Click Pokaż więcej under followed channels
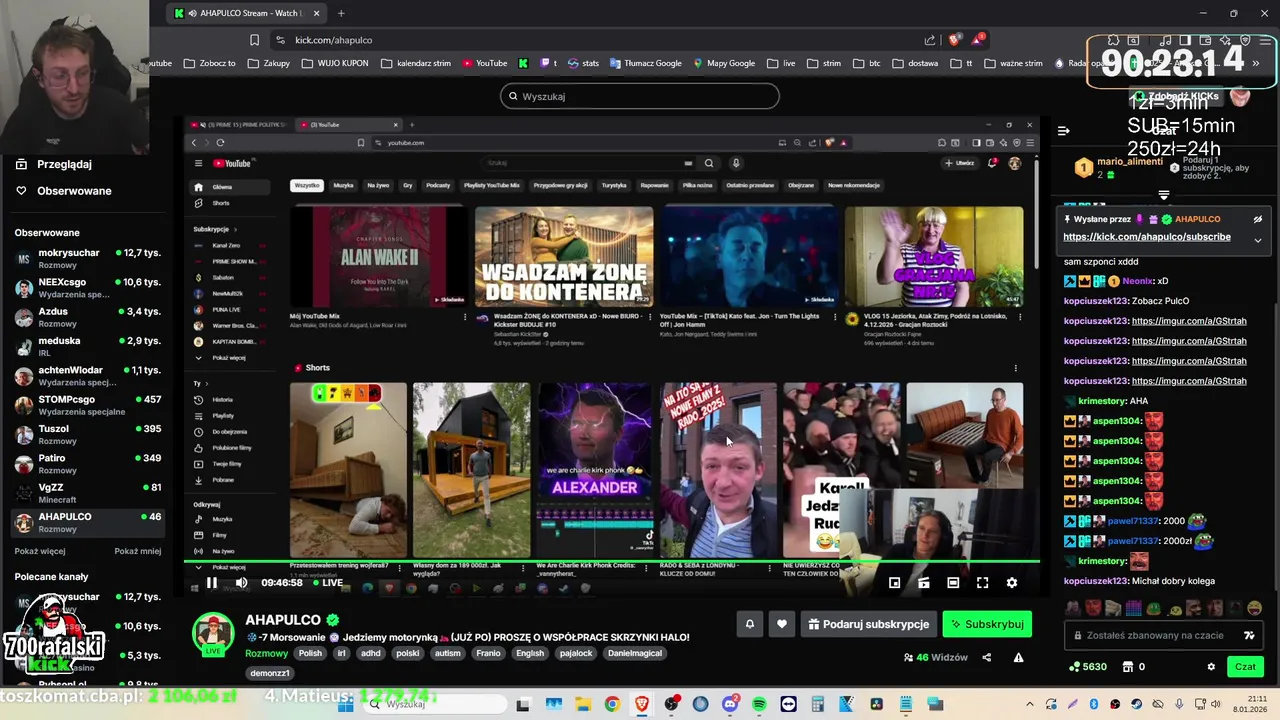The image size is (1280, 720). 40,551
